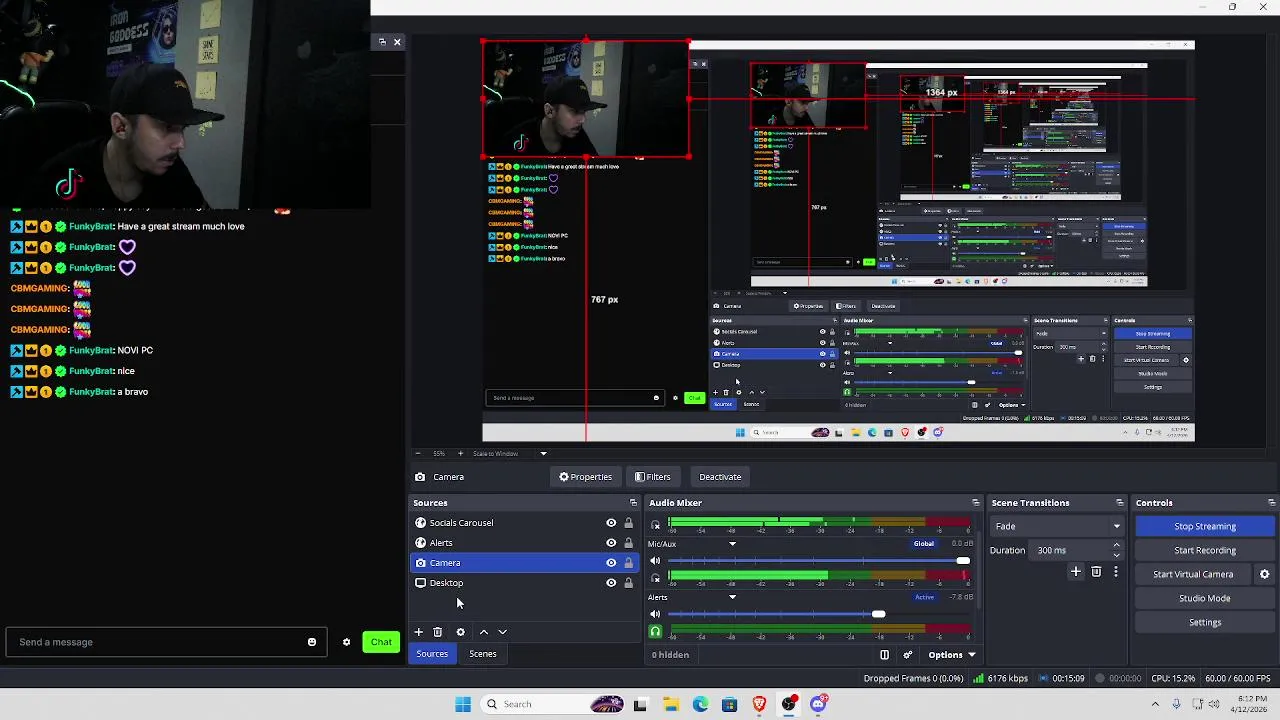This screenshot has height=720, width=1280.
Task: Deactivate the Camera source
Action: click(720, 477)
